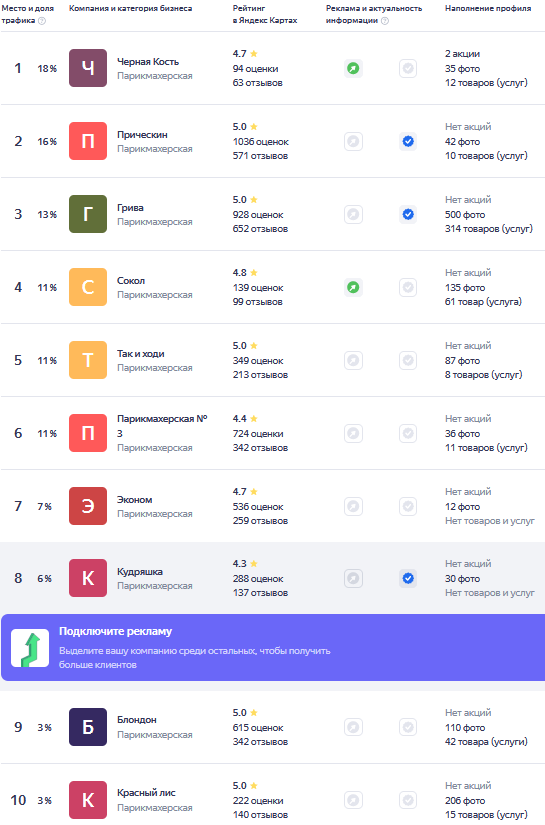Click the help icon beside Реклама и актуальность информации
Image resolution: width=545 pixels, height=825 pixels.
pyautogui.click(x=385, y=21)
